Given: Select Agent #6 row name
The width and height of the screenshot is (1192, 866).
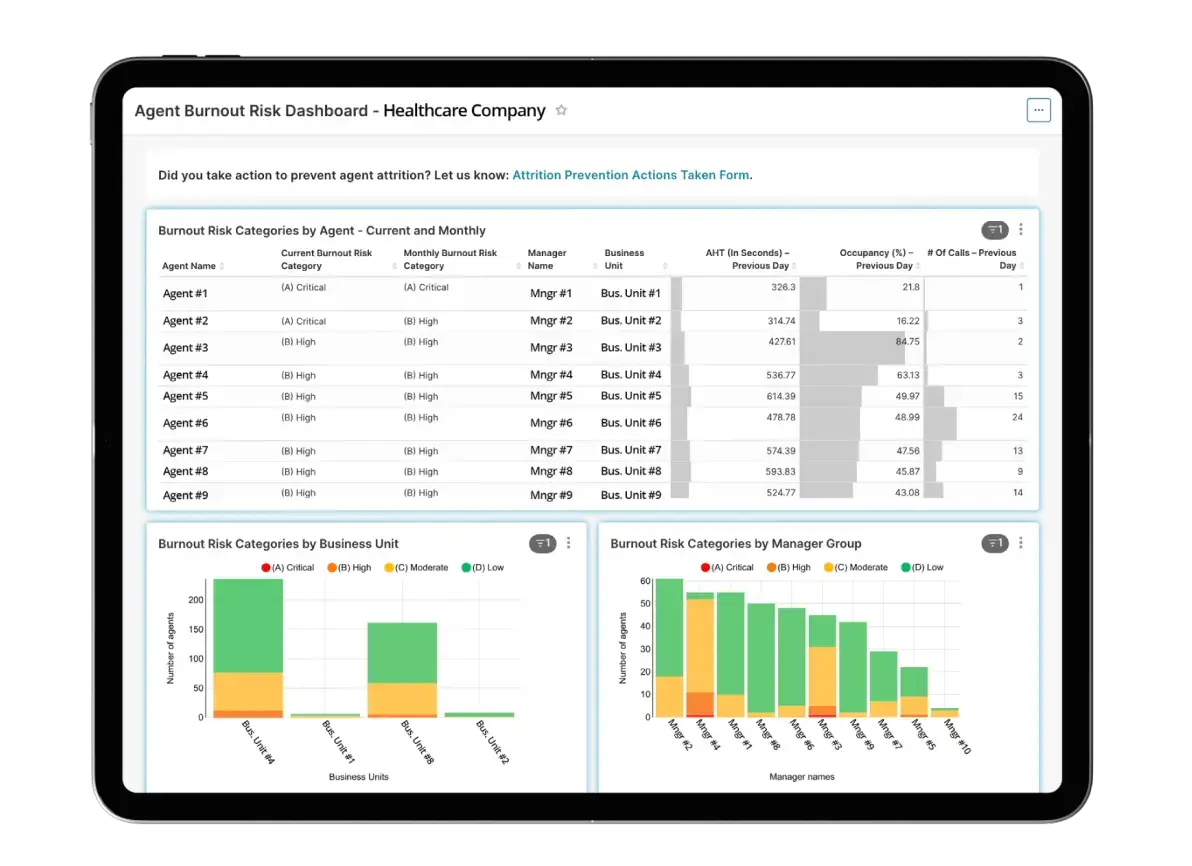Looking at the screenshot, I should click(x=185, y=423).
